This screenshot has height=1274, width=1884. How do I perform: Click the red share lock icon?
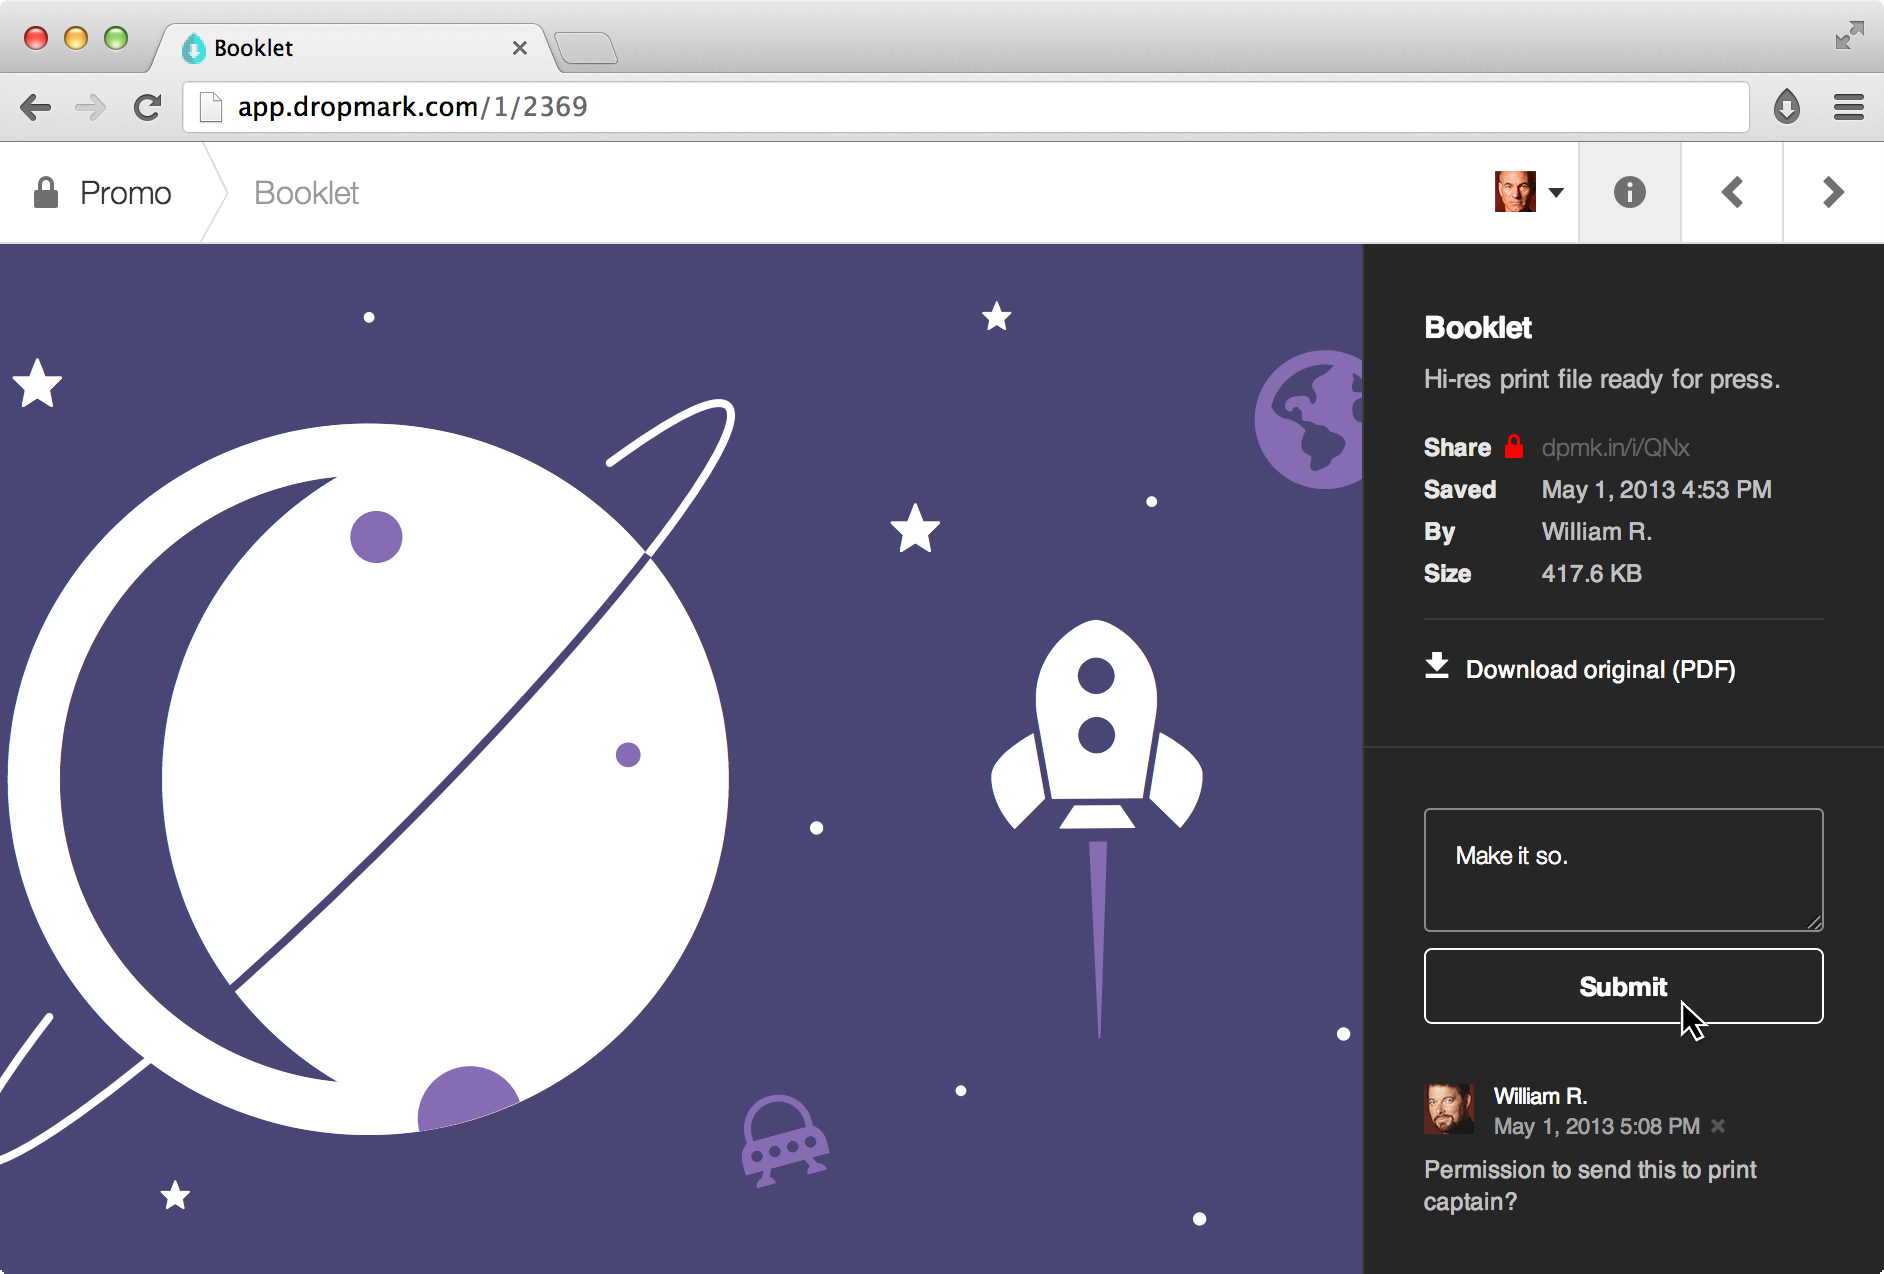click(x=1514, y=446)
